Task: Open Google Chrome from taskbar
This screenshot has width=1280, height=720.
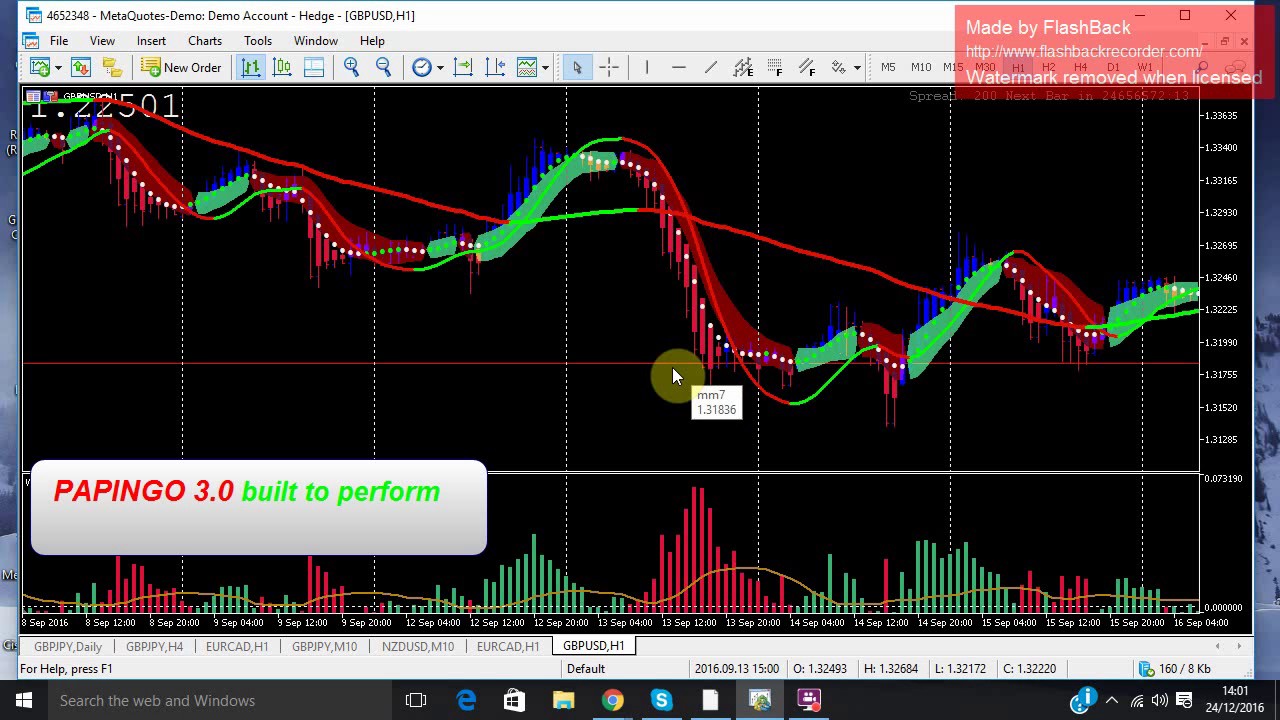Action: (x=613, y=701)
